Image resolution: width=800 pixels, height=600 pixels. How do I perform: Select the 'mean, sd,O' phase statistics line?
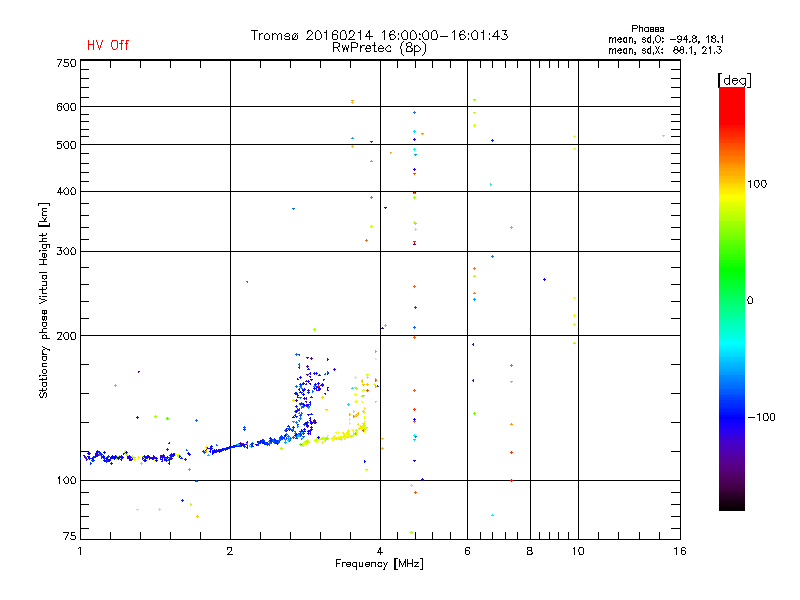[x=666, y=39]
